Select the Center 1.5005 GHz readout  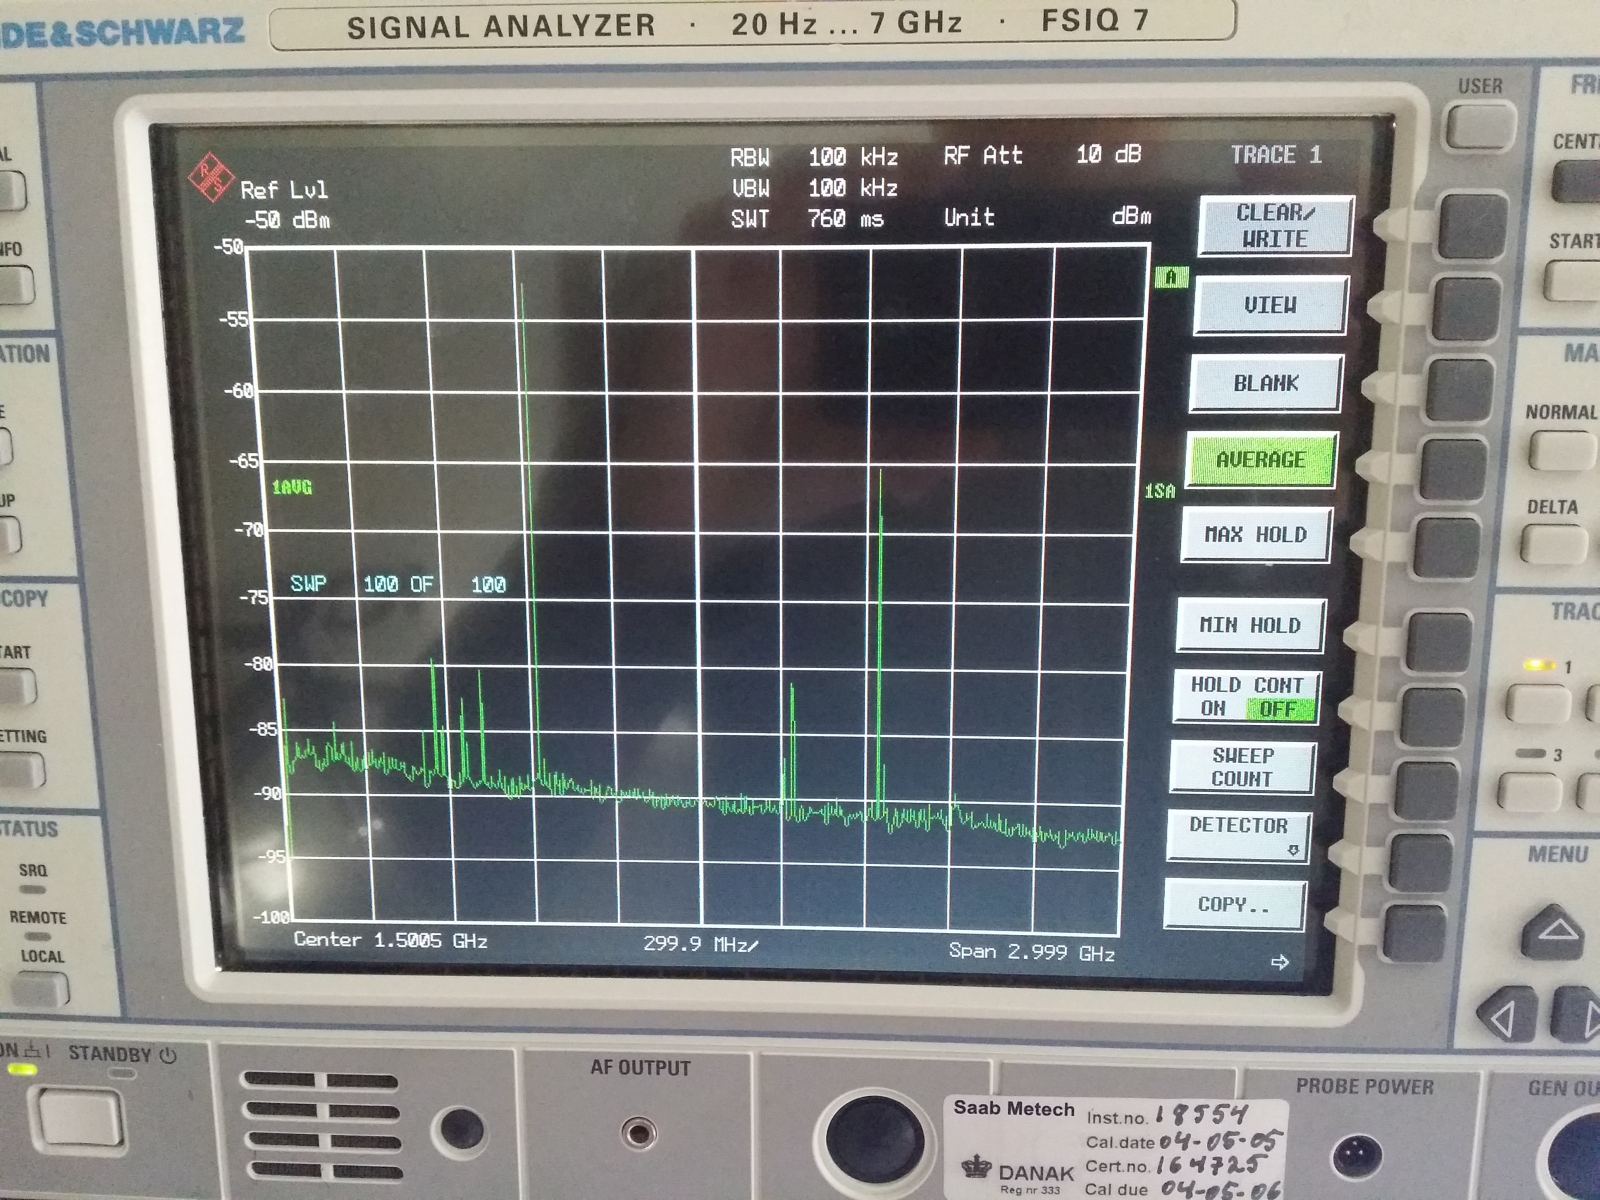pos(390,940)
